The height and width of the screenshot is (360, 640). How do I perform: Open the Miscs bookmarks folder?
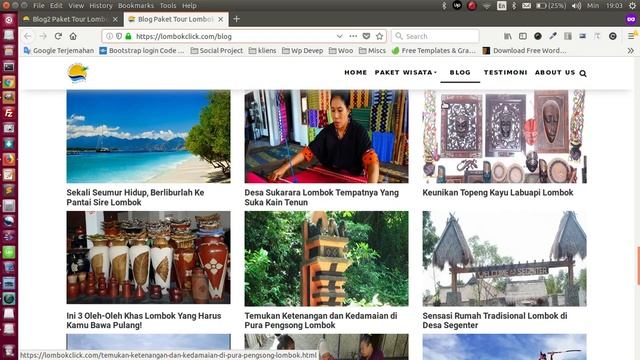point(372,51)
